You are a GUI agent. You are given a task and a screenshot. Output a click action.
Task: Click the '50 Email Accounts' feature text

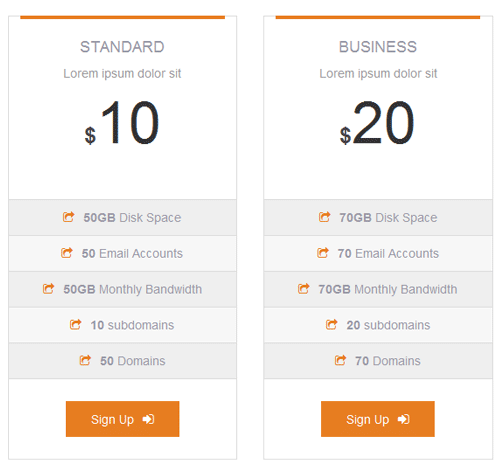point(132,254)
